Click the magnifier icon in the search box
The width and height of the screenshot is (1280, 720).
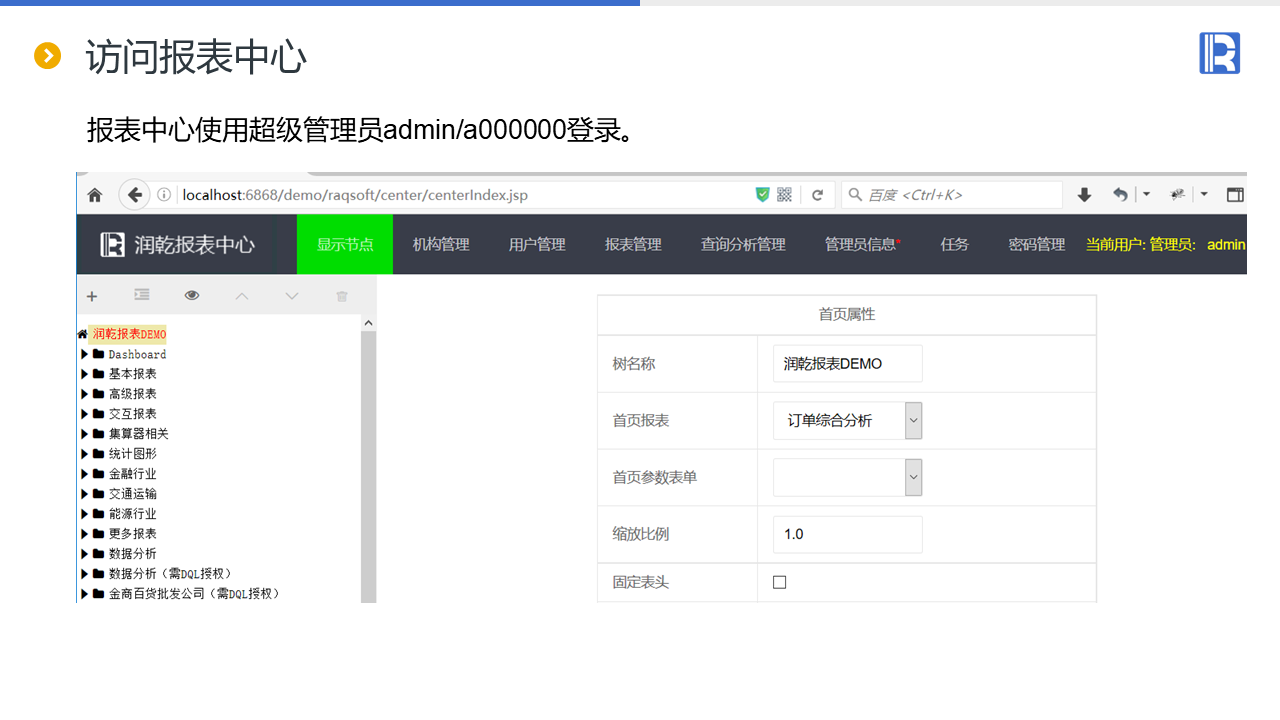pos(855,195)
